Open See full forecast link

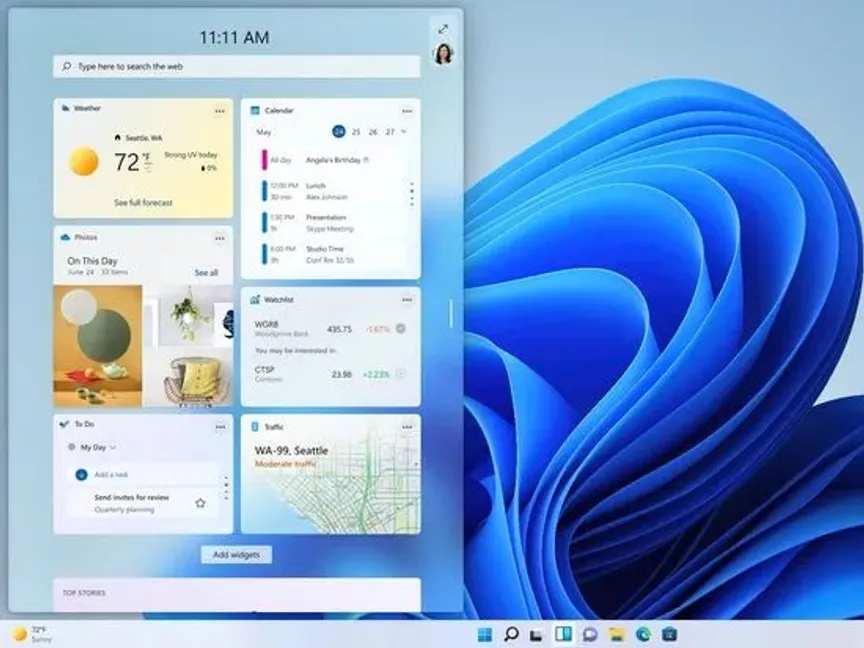click(x=143, y=203)
